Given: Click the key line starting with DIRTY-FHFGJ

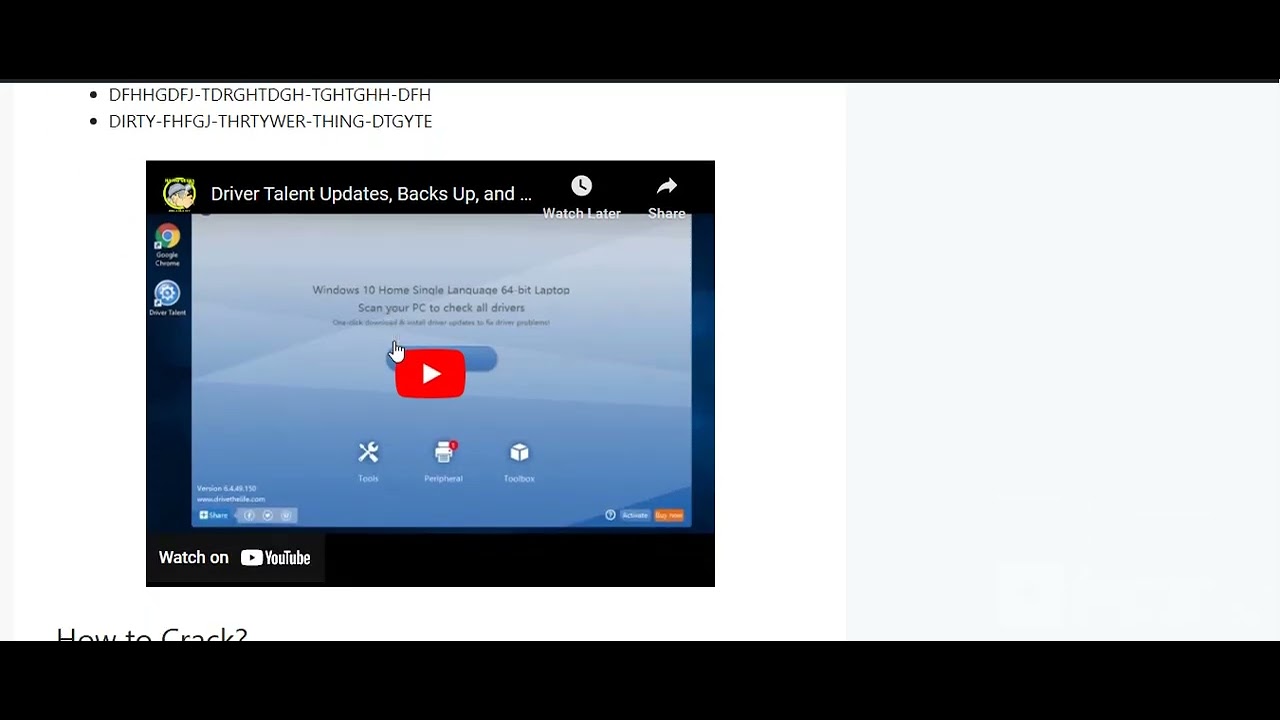Looking at the screenshot, I should pos(270,121).
